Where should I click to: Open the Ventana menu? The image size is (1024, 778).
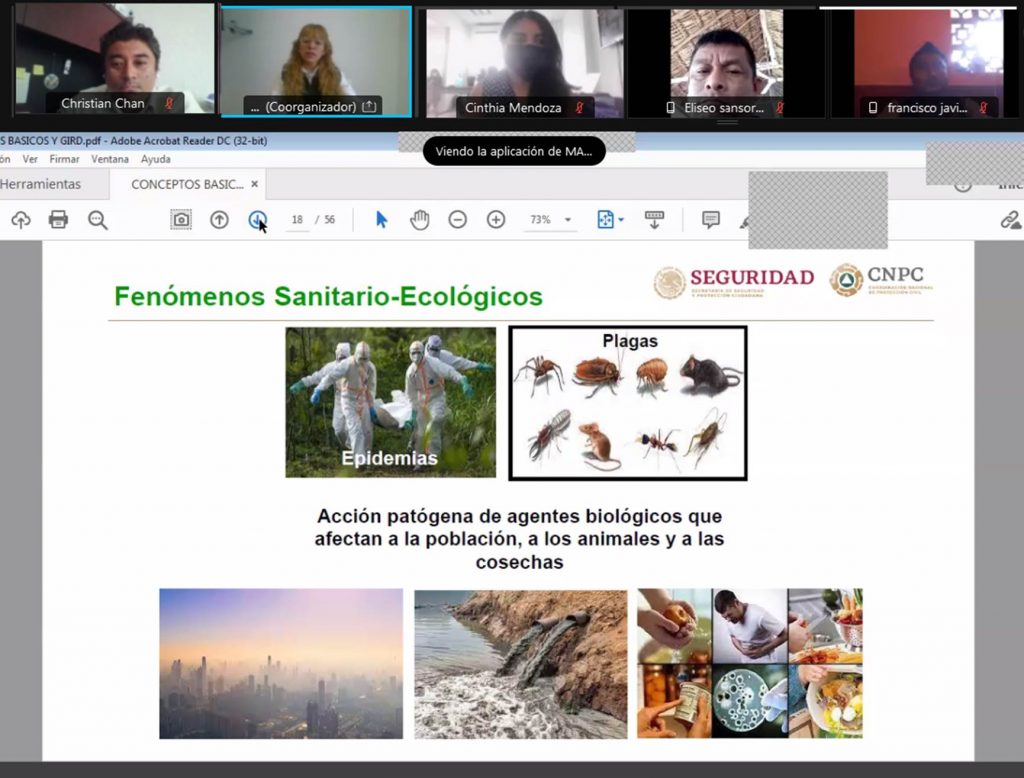[x=110, y=159]
